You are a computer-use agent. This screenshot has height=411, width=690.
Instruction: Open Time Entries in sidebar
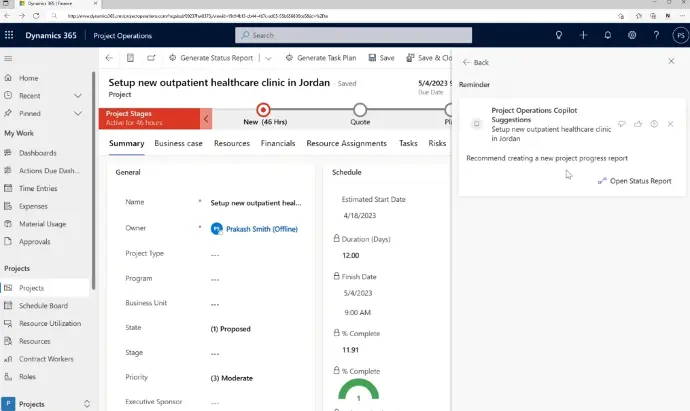38,188
